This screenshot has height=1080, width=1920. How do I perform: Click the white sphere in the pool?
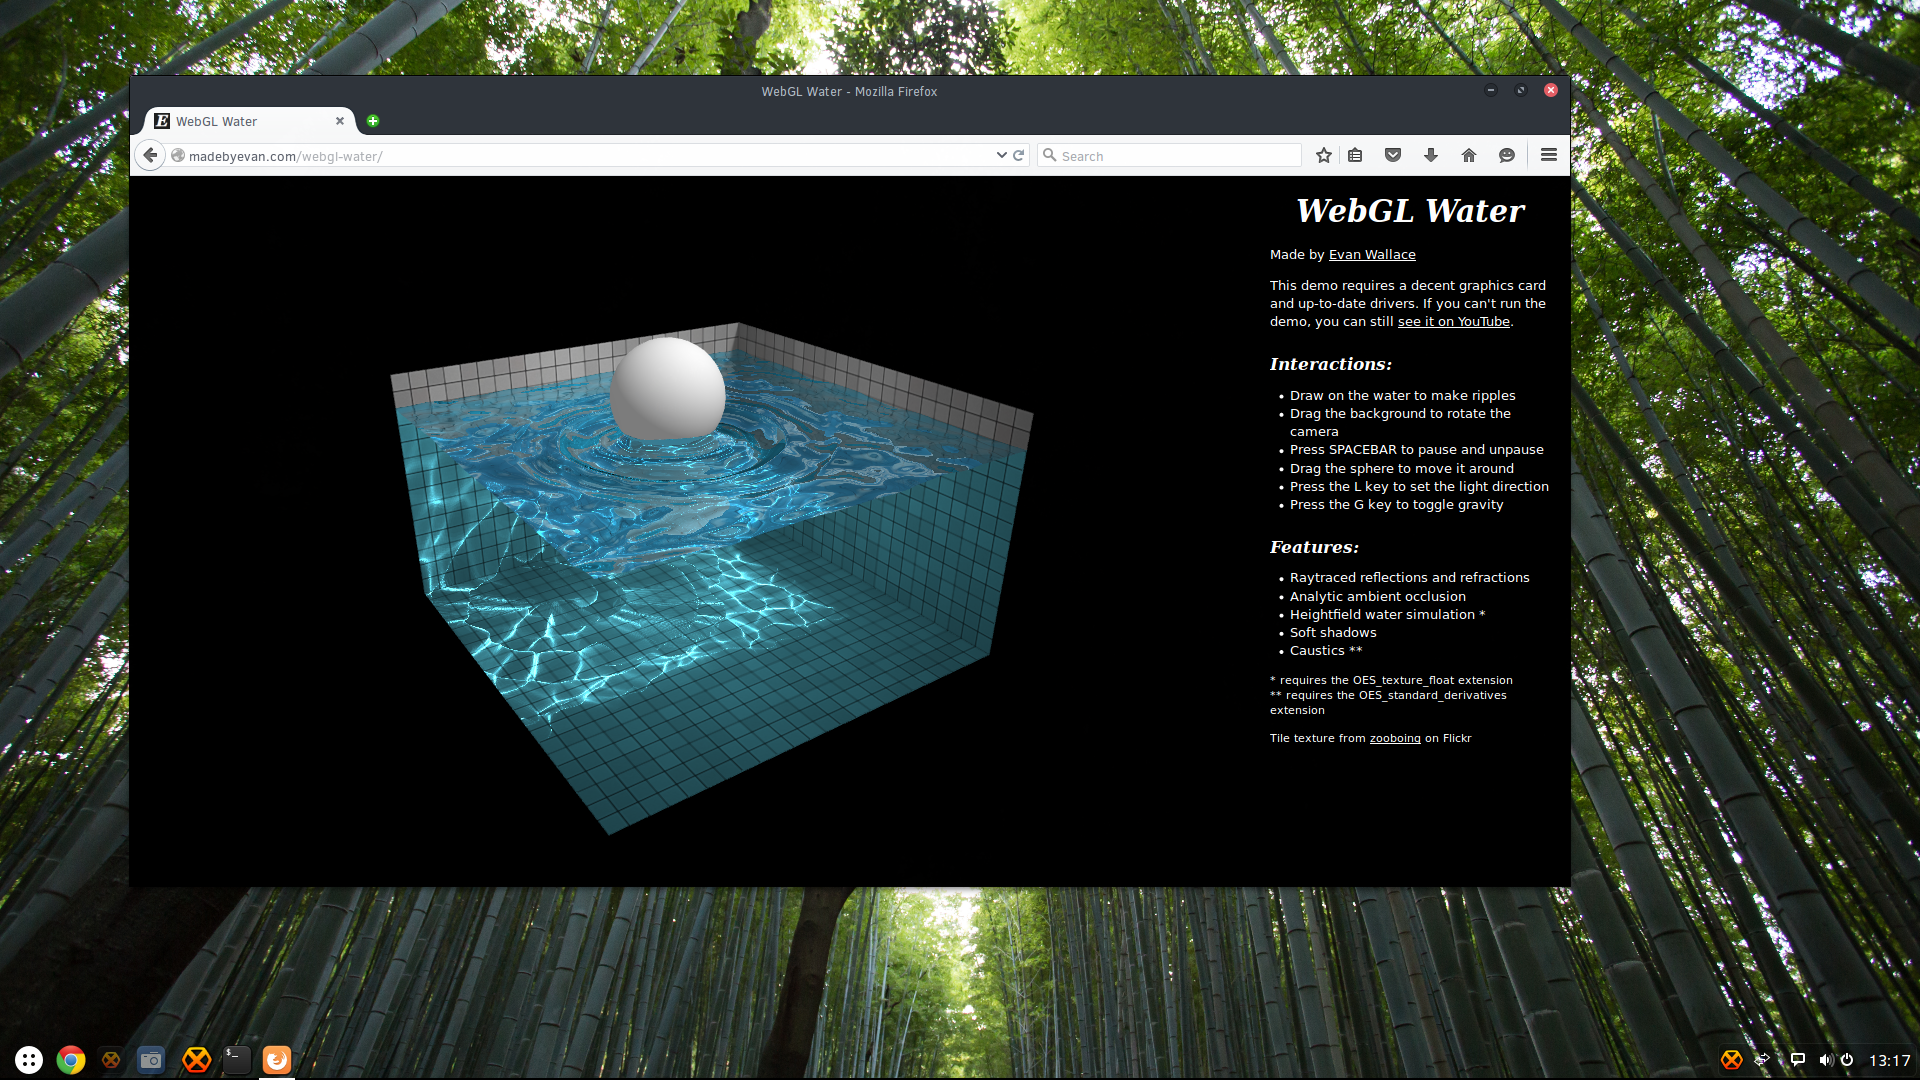coord(667,388)
